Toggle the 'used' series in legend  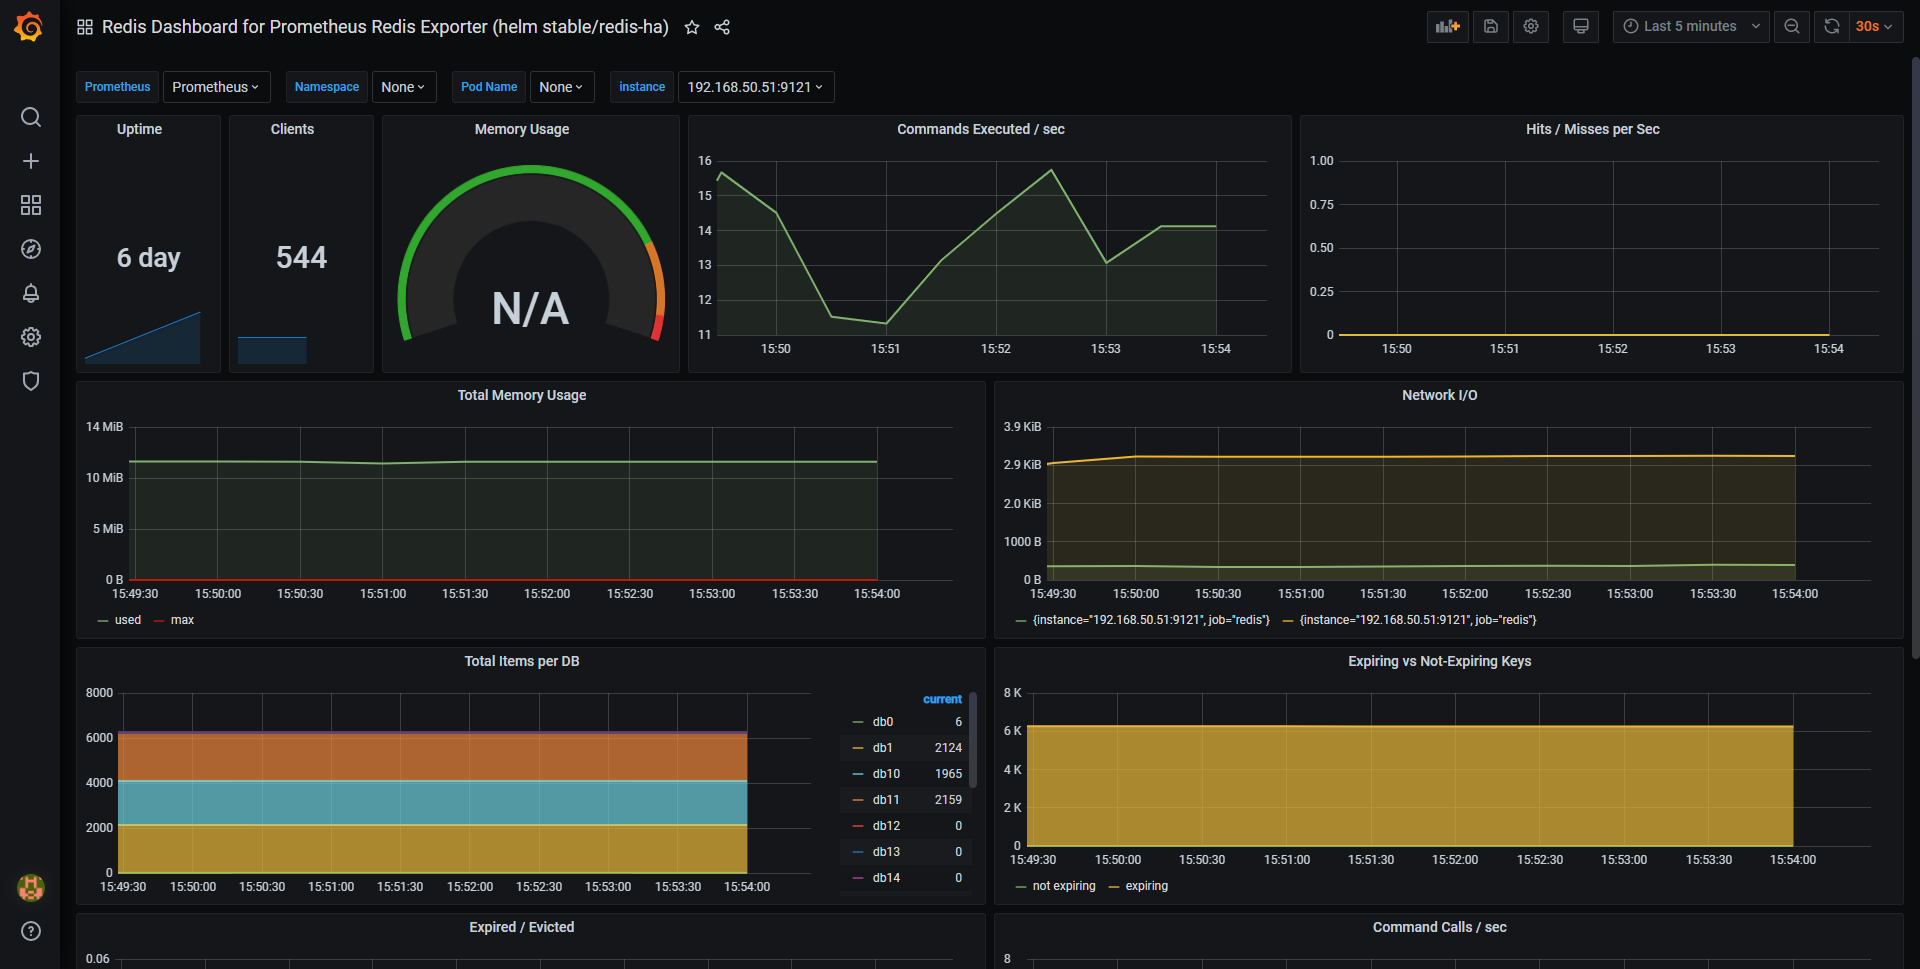coord(128,620)
